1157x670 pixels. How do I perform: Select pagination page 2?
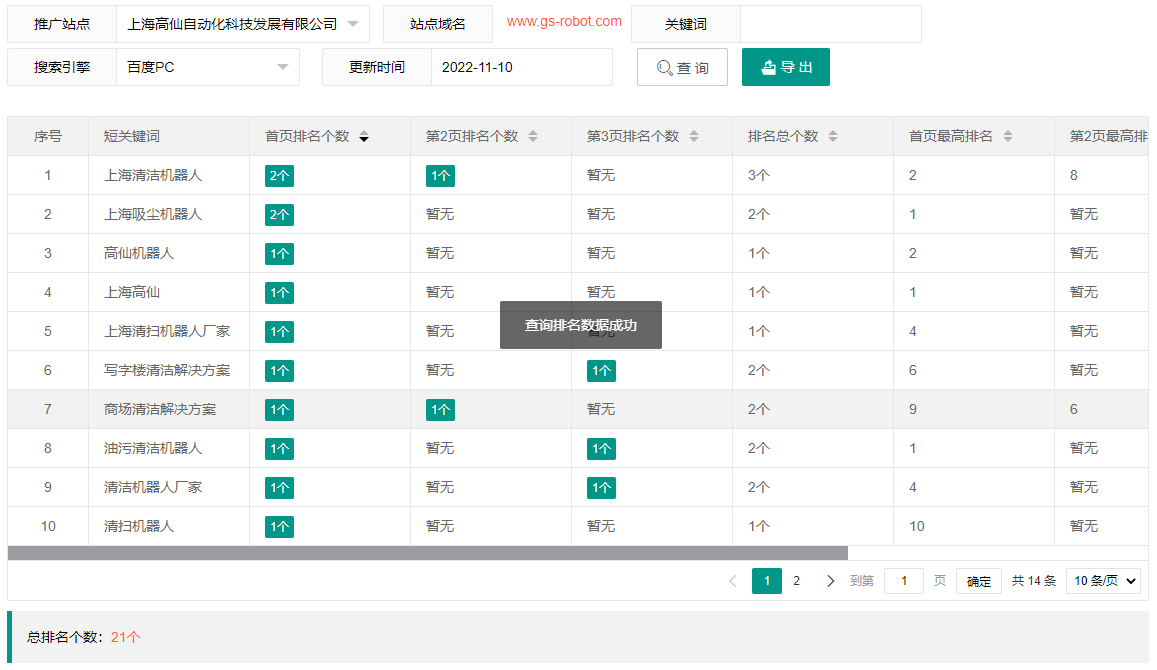tap(795, 580)
